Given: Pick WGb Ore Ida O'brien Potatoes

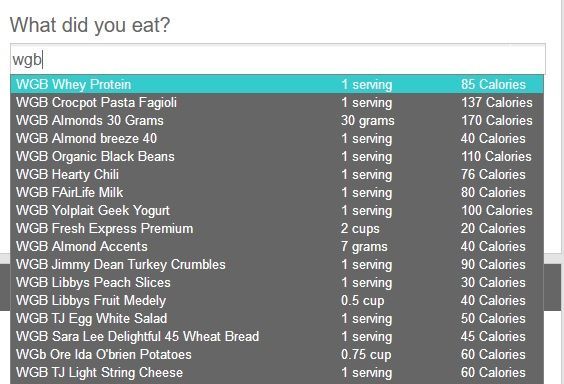Looking at the screenshot, I should [x=277, y=354].
